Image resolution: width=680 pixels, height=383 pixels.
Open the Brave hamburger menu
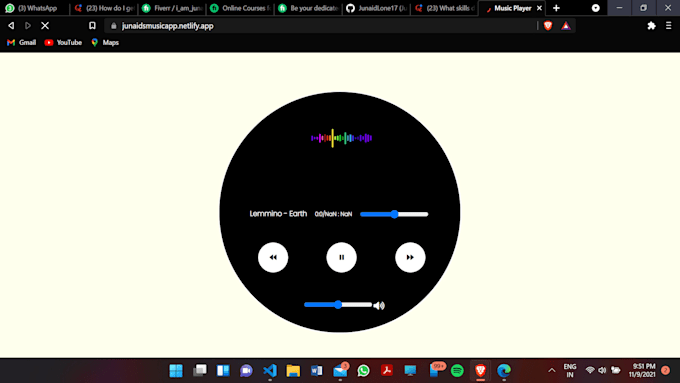click(668, 26)
